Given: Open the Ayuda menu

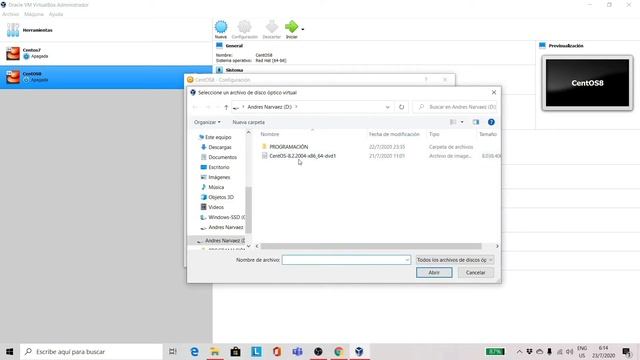Looking at the screenshot, I should tap(56, 14).
